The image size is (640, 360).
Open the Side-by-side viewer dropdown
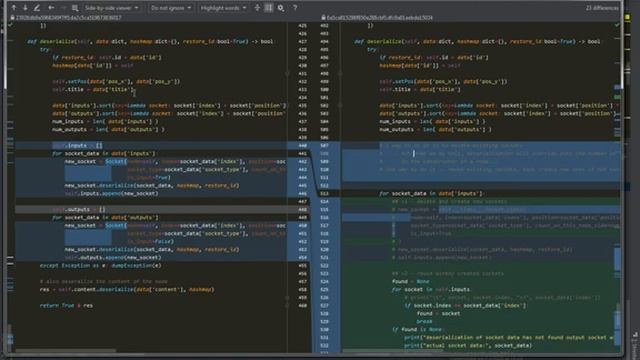pos(111,8)
